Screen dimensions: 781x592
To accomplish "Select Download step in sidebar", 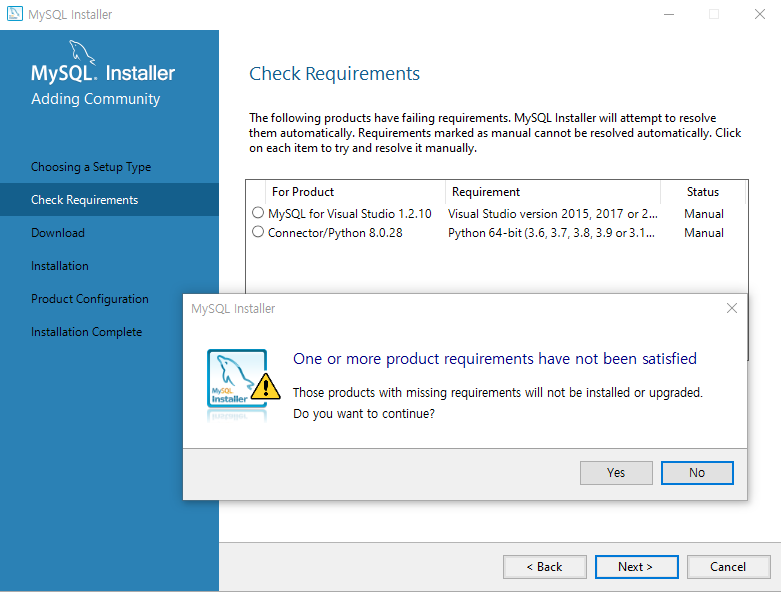I will point(58,233).
